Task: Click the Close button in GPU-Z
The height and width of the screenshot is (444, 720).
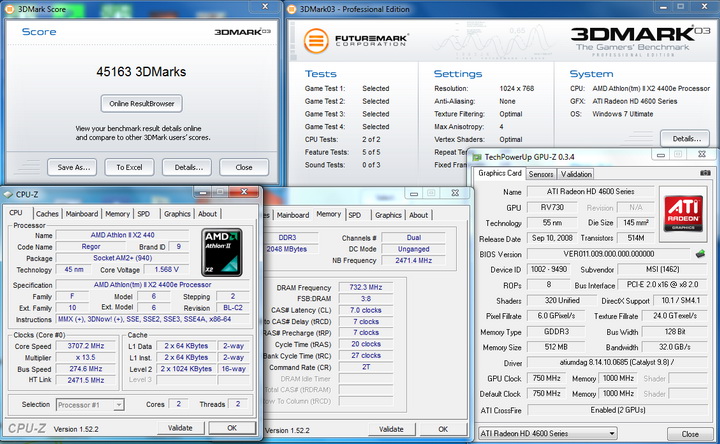Action: click(x=690, y=434)
